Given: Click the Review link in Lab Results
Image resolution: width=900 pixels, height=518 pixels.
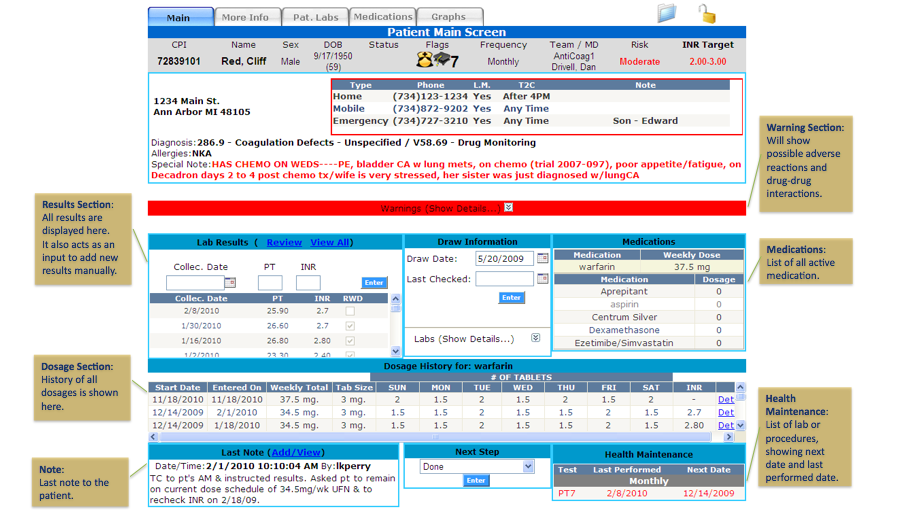Looking at the screenshot, I should (284, 242).
